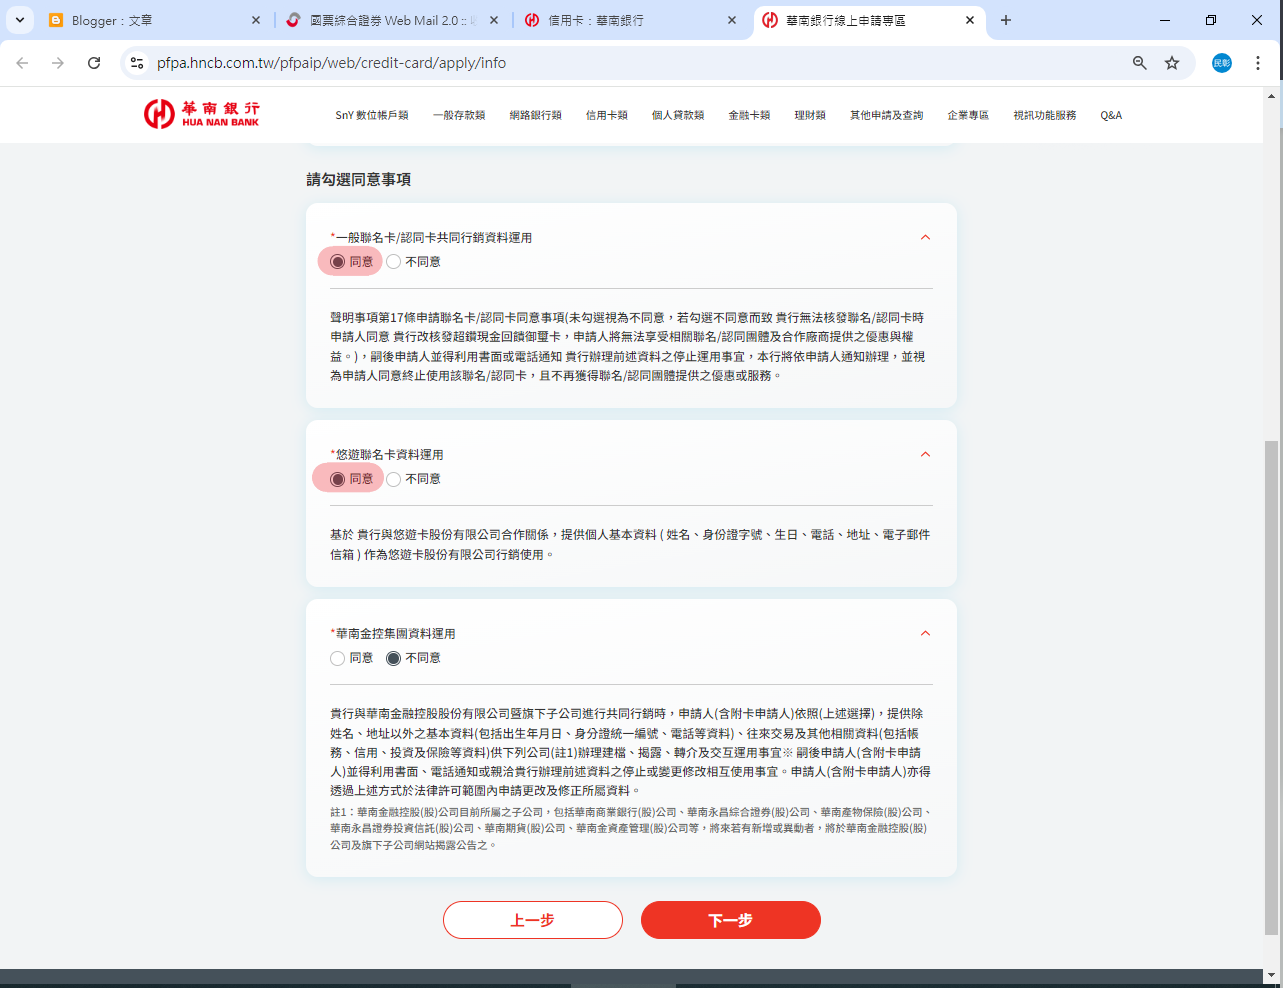The height and width of the screenshot is (988, 1283).
Task: Open the 理財類 menu
Action: tap(810, 115)
